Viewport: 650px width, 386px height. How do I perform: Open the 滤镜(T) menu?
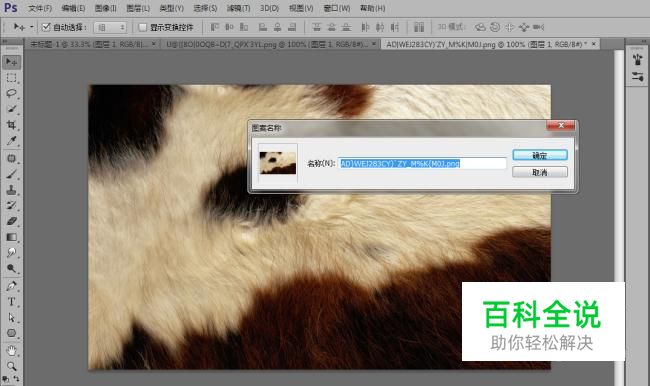point(238,8)
